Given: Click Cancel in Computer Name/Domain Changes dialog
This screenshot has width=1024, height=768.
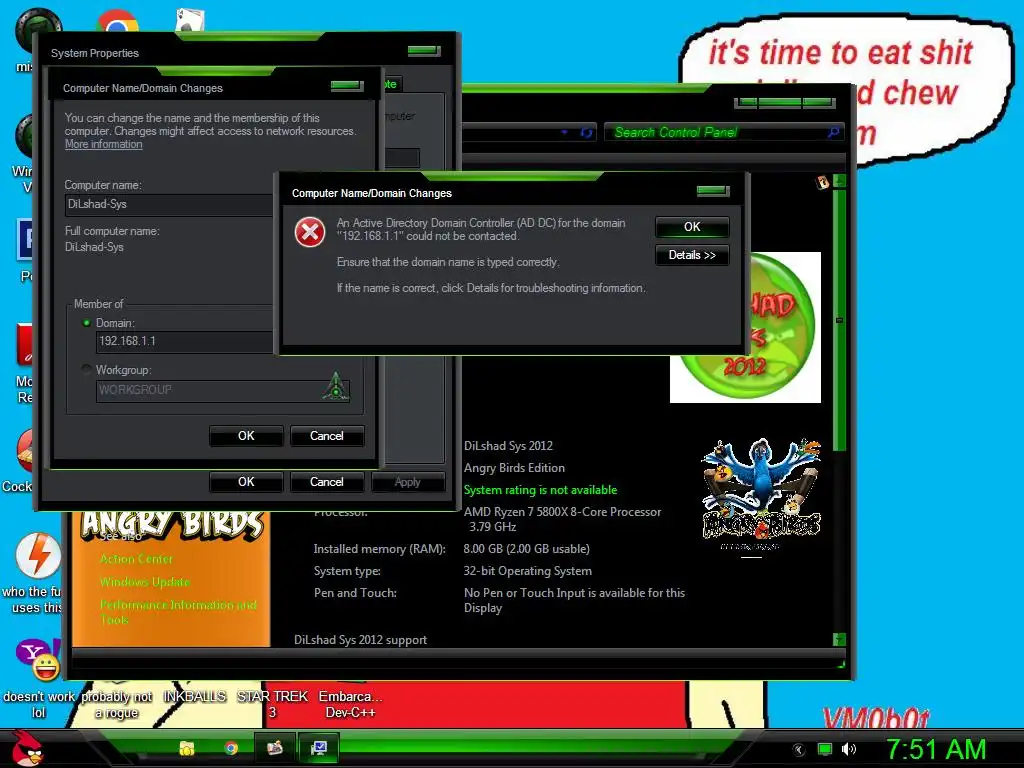Looking at the screenshot, I should point(327,436).
